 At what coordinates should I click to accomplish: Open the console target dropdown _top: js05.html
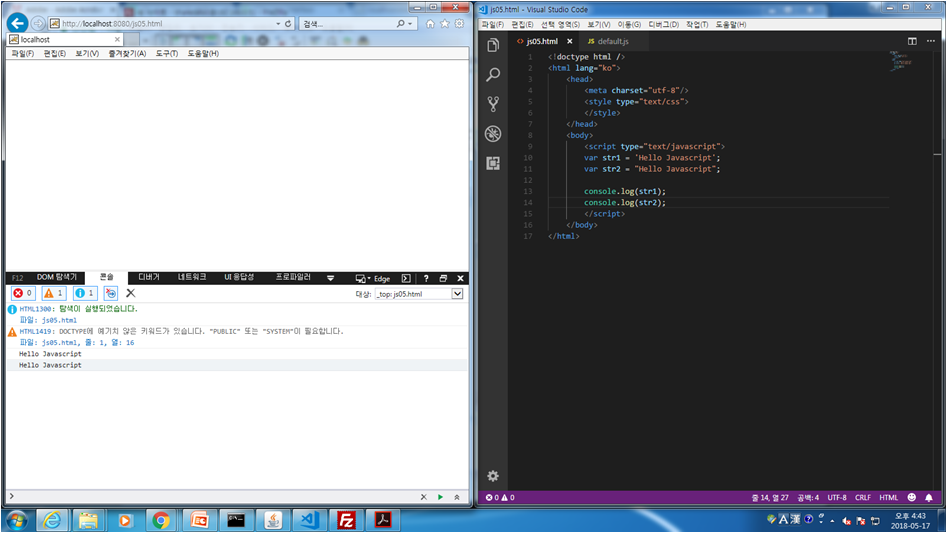[419, 294]
